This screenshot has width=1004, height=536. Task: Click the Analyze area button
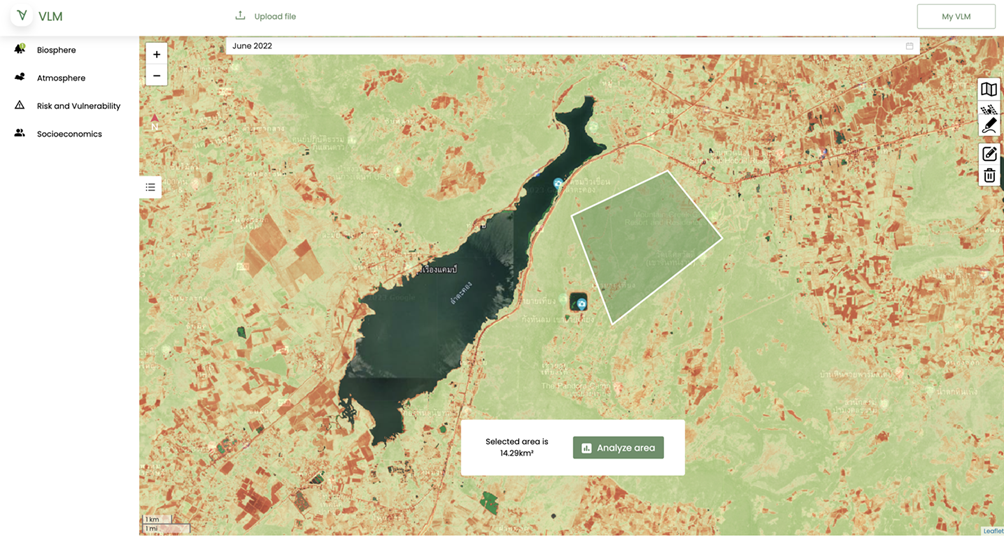pyautogui.click(x=619, y=448)
